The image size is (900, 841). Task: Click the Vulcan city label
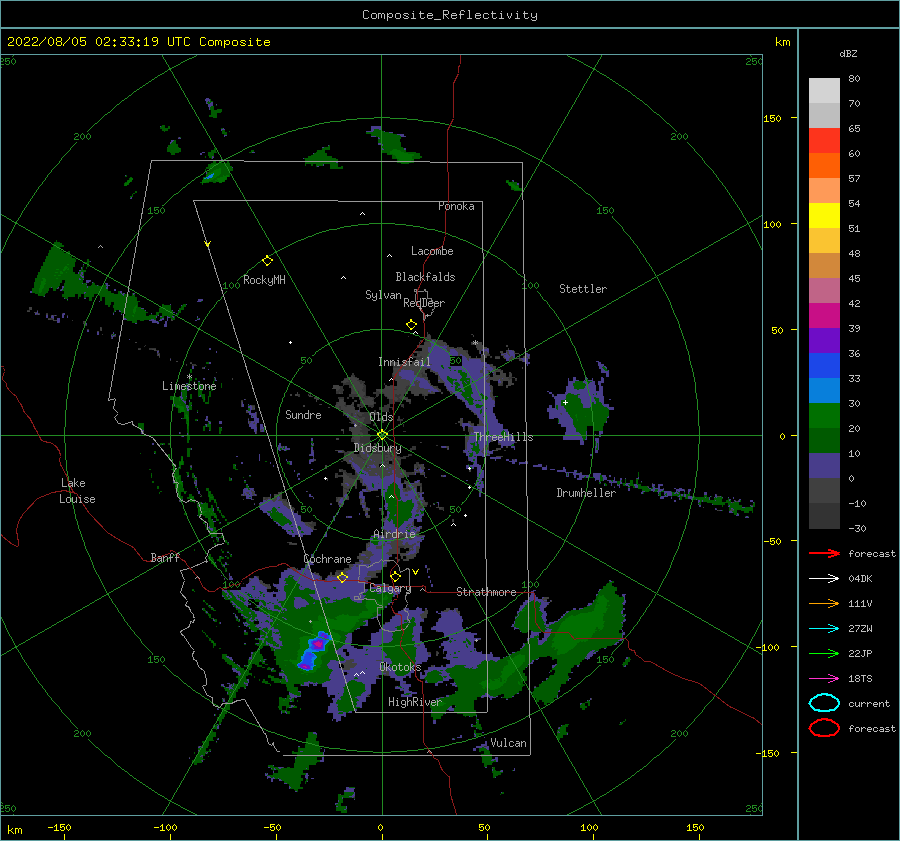coord(508,743)
